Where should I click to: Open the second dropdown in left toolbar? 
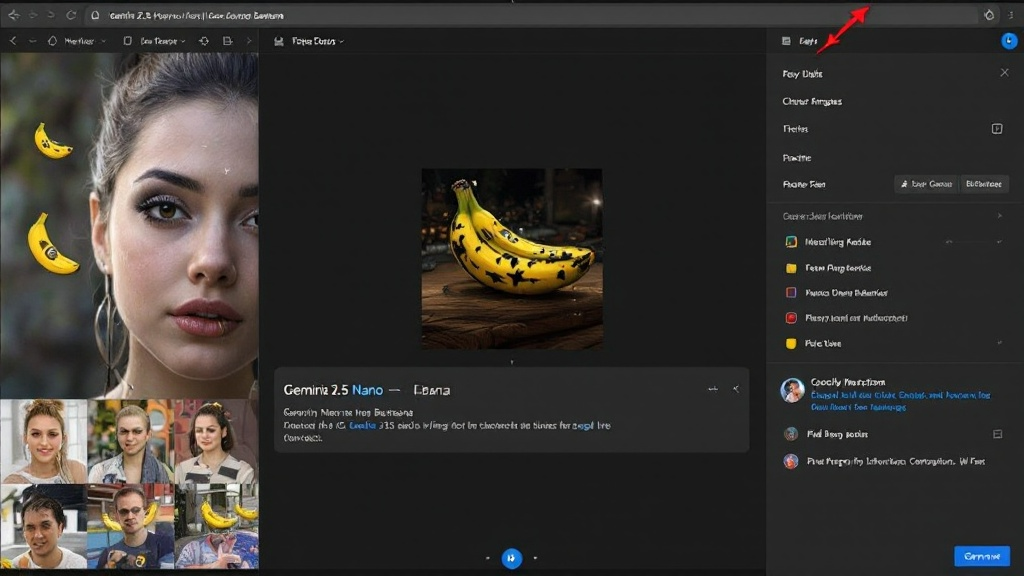point(163,40)
